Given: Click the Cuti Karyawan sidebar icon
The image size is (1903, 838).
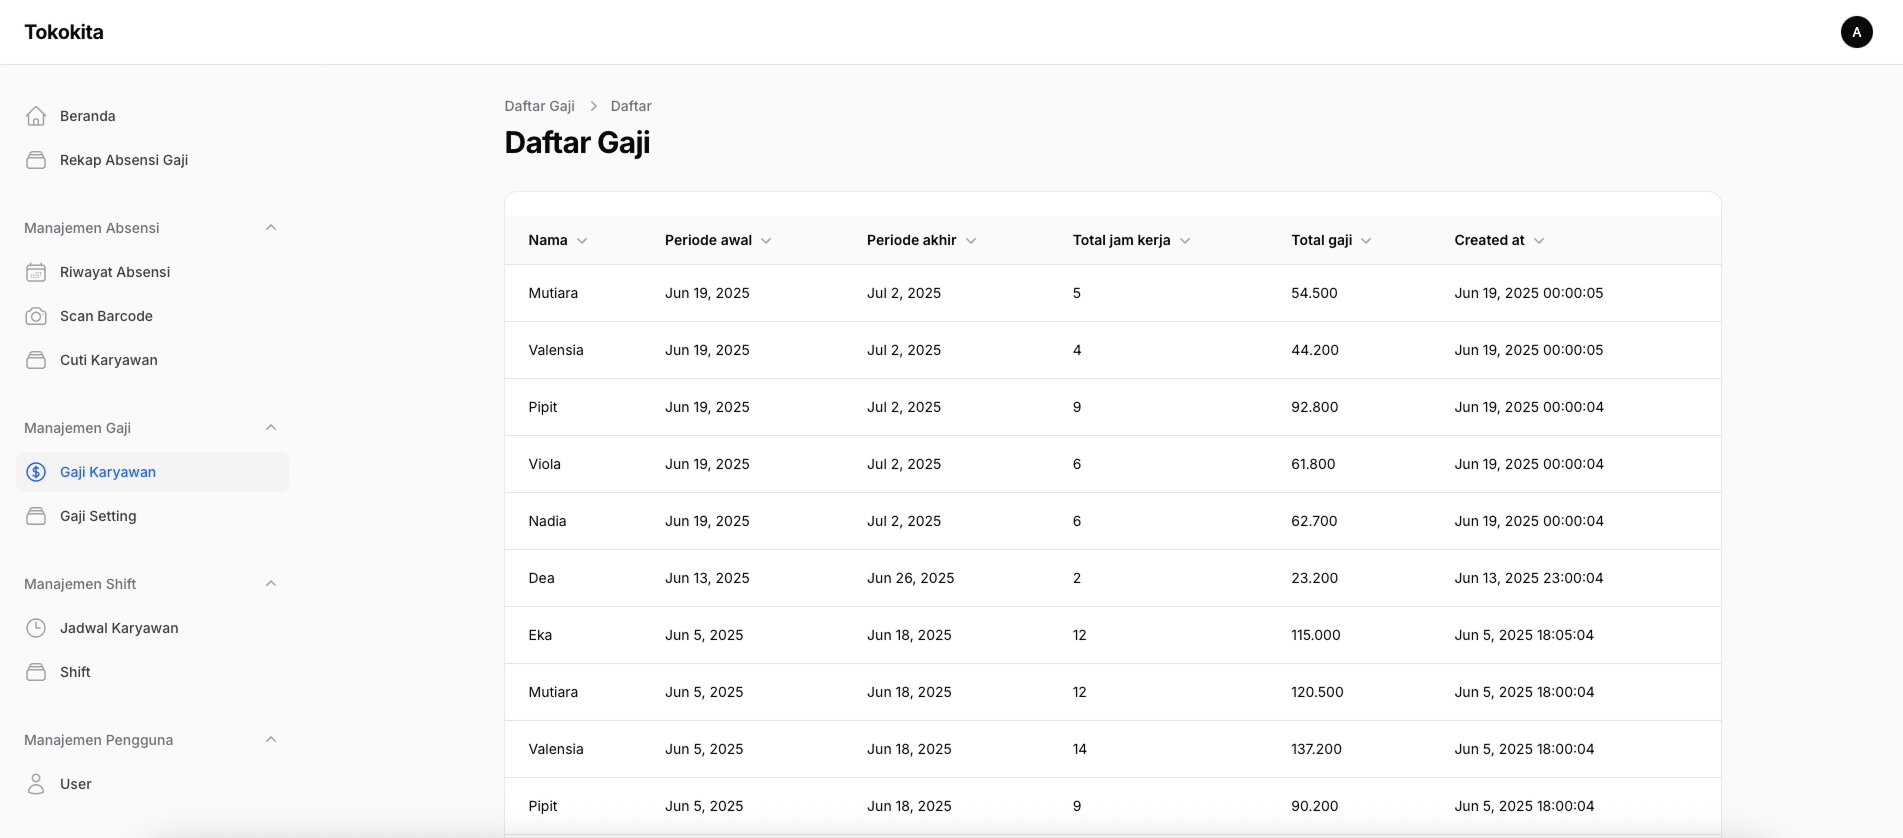Looking at the screenshot, I should click(x=36, y=360).
